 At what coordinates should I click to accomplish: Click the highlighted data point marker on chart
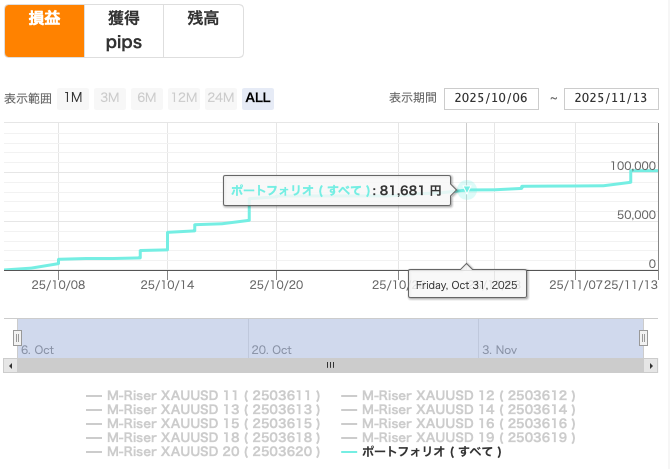(466, 190)
